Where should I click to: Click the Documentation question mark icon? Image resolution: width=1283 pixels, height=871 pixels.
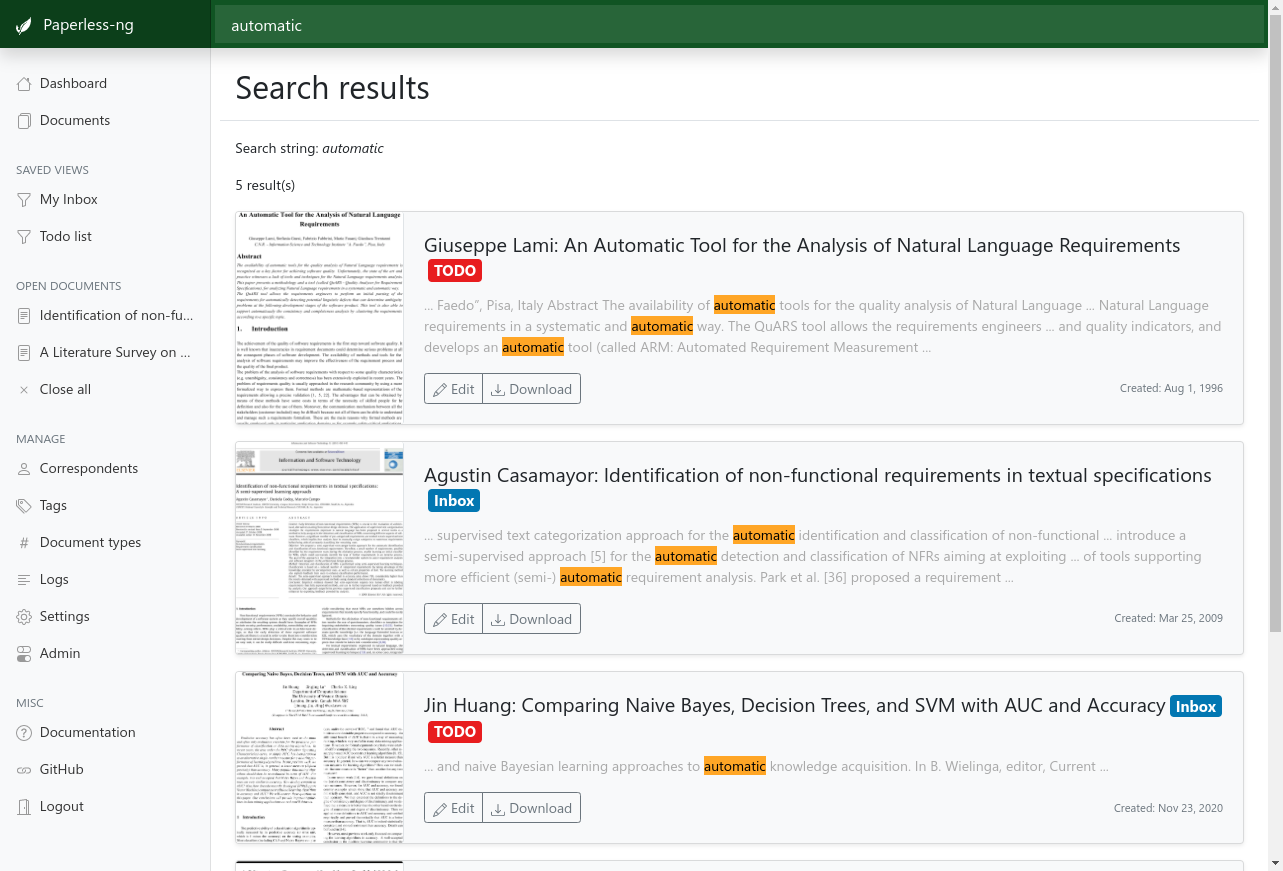point(24,733)
